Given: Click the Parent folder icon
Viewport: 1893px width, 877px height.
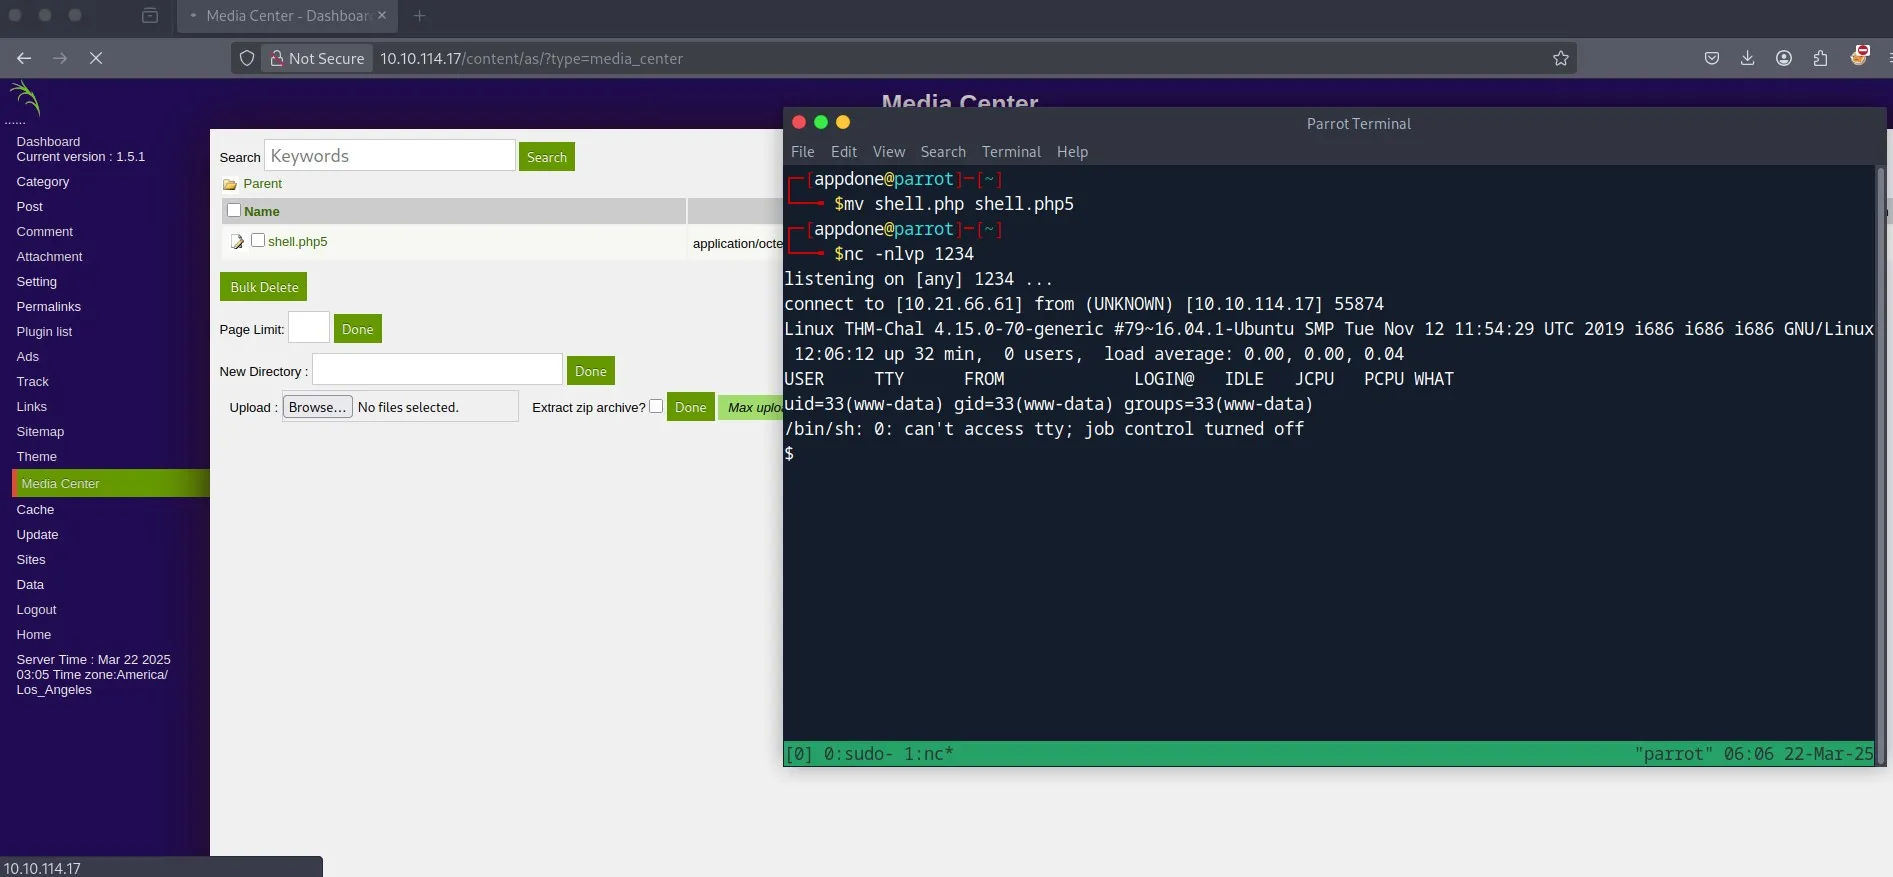Looking at the screenshot, I should [230, 184].
